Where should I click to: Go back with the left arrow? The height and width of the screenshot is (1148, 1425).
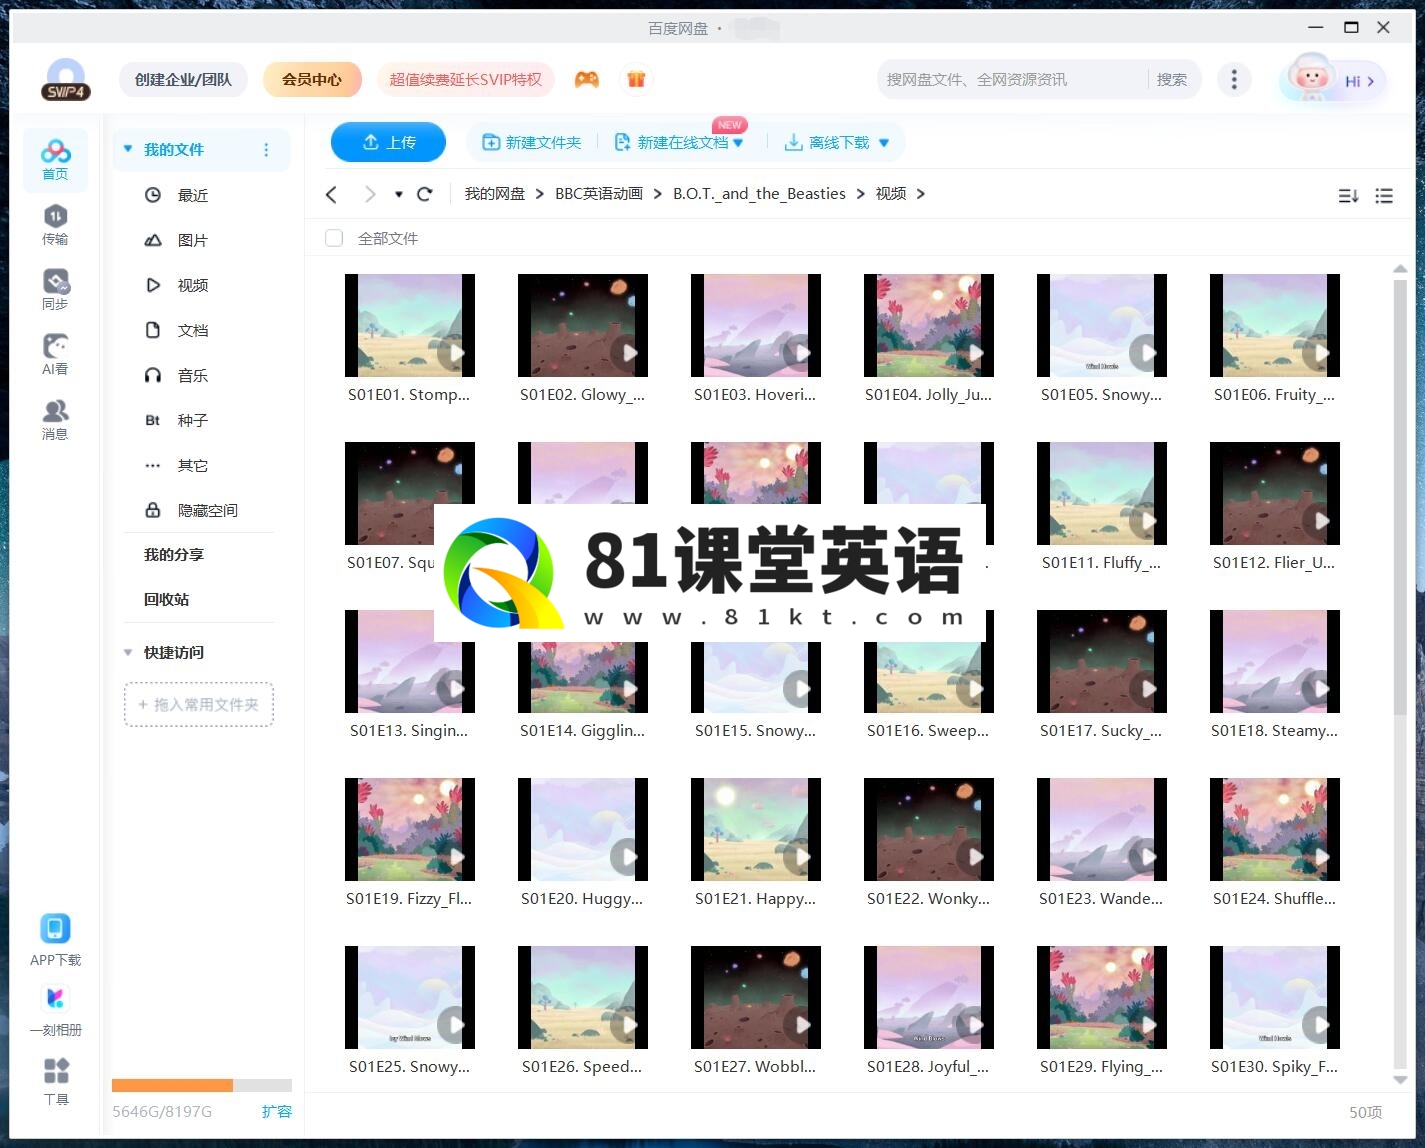[x=332, y=194]
